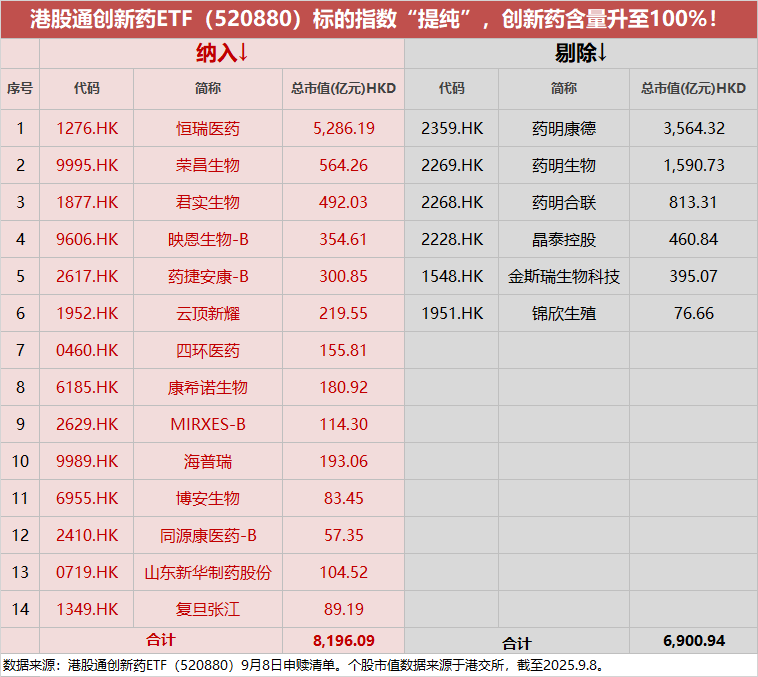Click code cell 2629.HK

point(87,424)
